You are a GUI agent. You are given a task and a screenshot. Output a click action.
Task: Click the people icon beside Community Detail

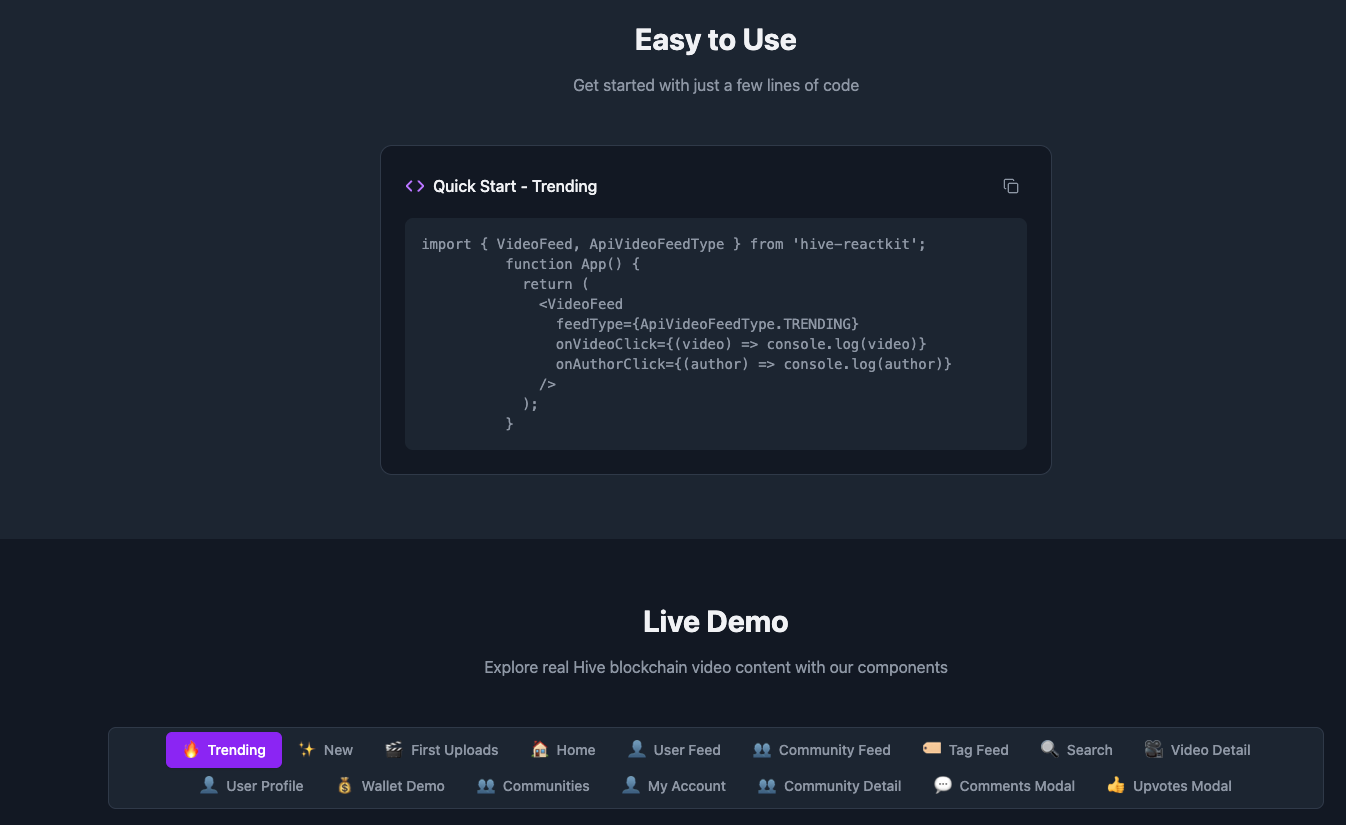pos(767,786)
